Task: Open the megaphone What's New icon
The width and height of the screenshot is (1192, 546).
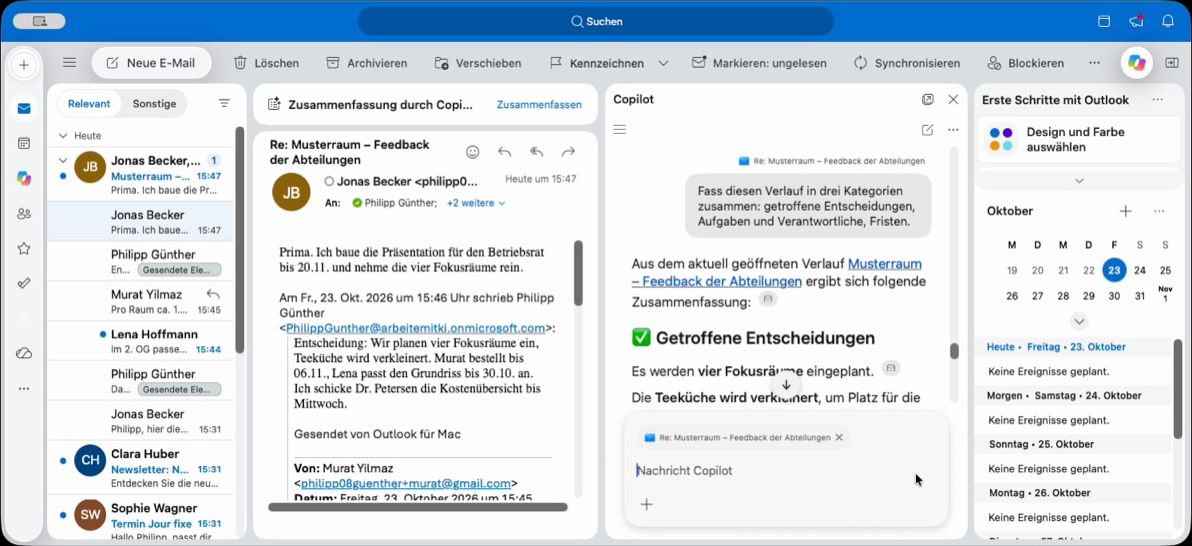Action: (1137, 21)
